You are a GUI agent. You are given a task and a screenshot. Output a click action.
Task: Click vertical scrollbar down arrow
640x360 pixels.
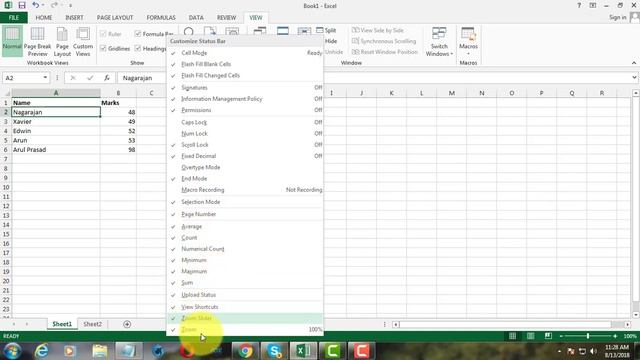click(636, 315)
